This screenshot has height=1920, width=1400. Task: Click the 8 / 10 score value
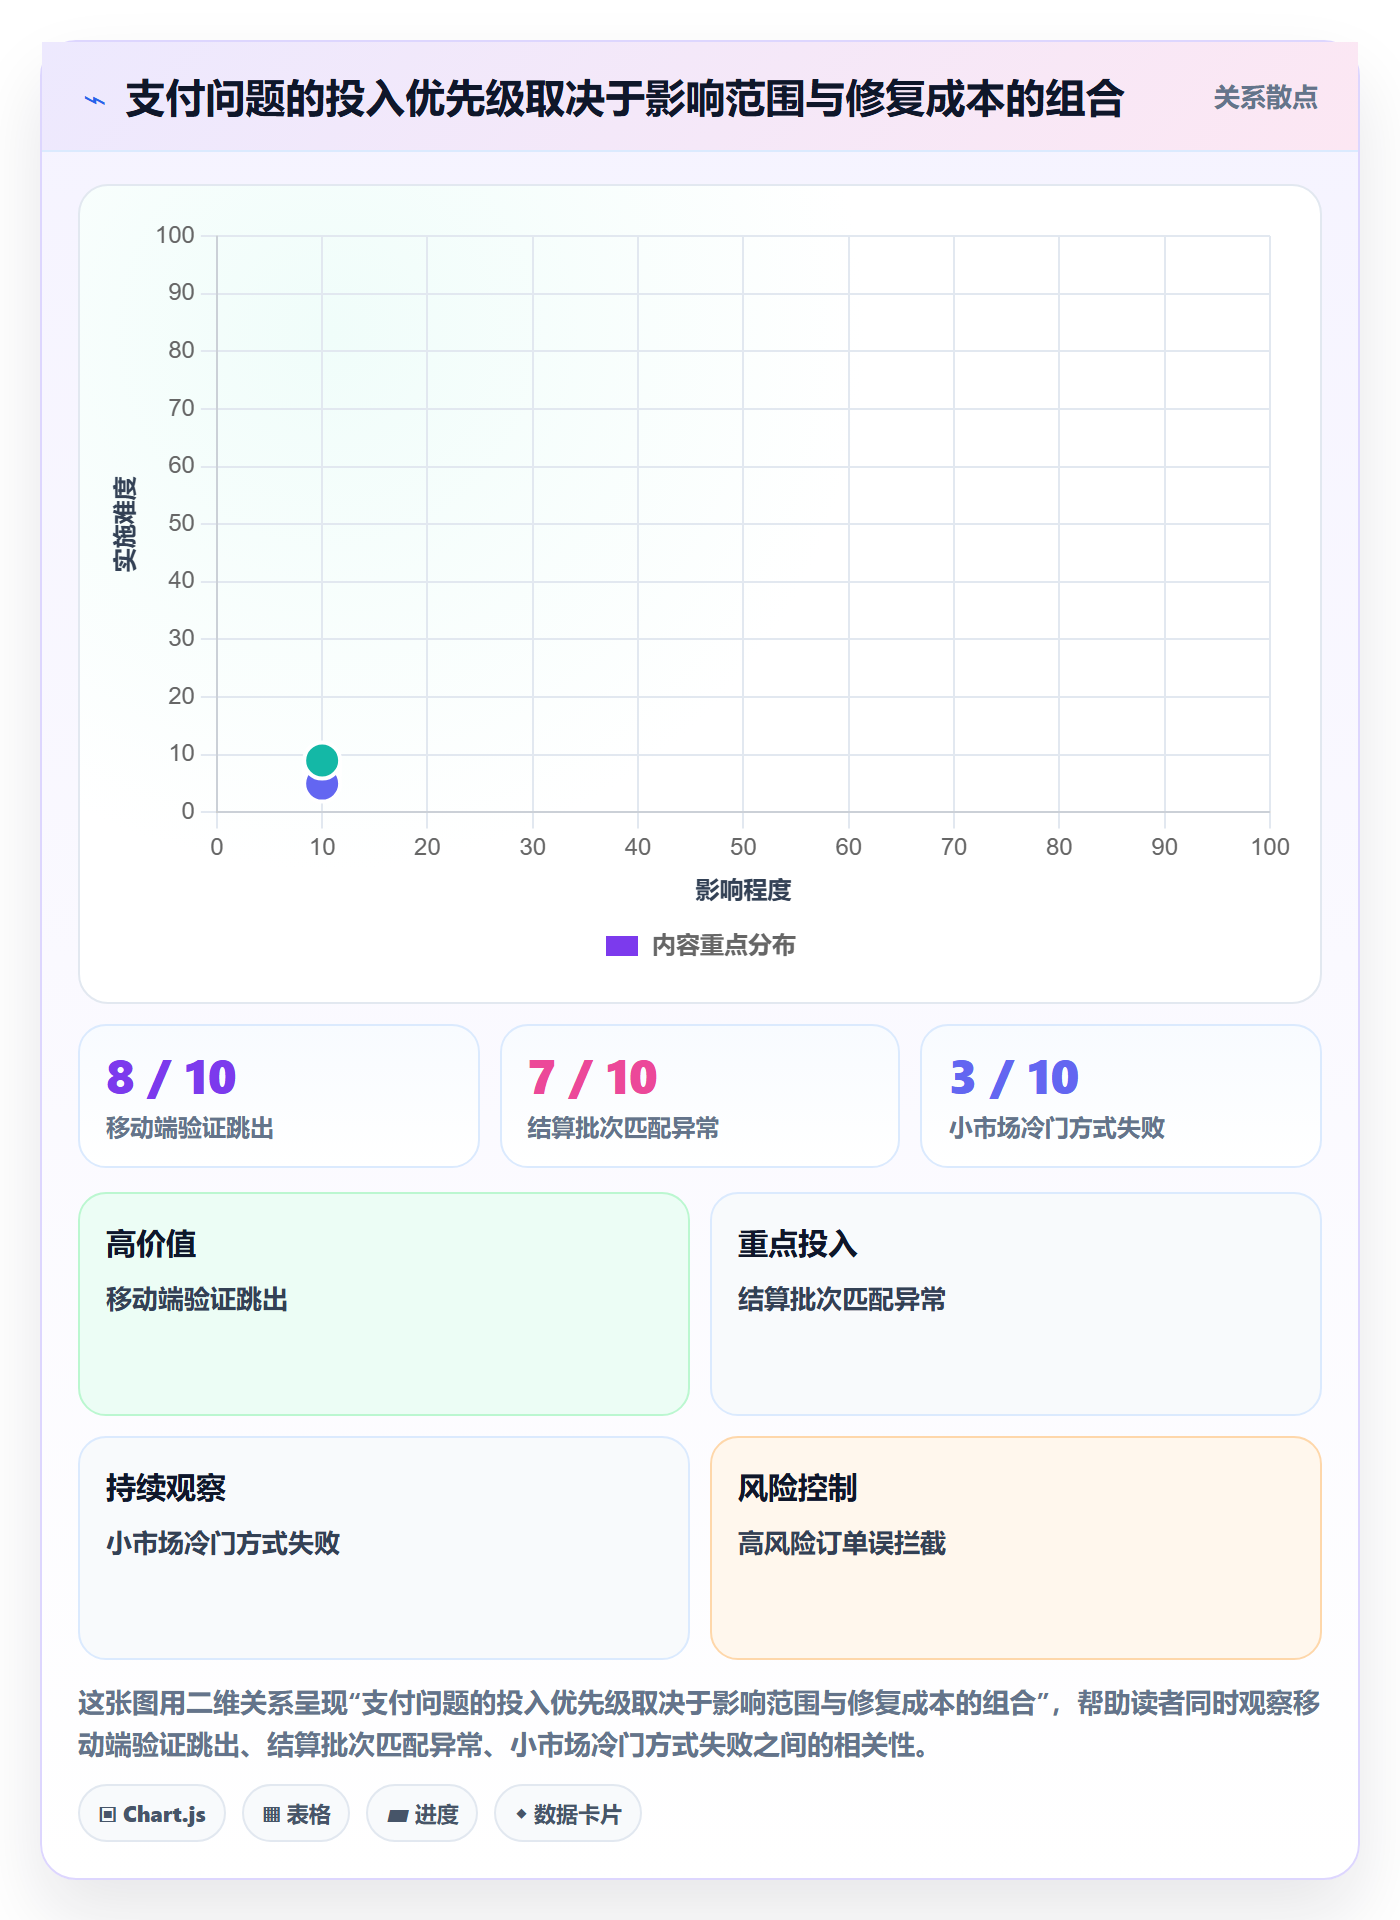click(171, 1078)
